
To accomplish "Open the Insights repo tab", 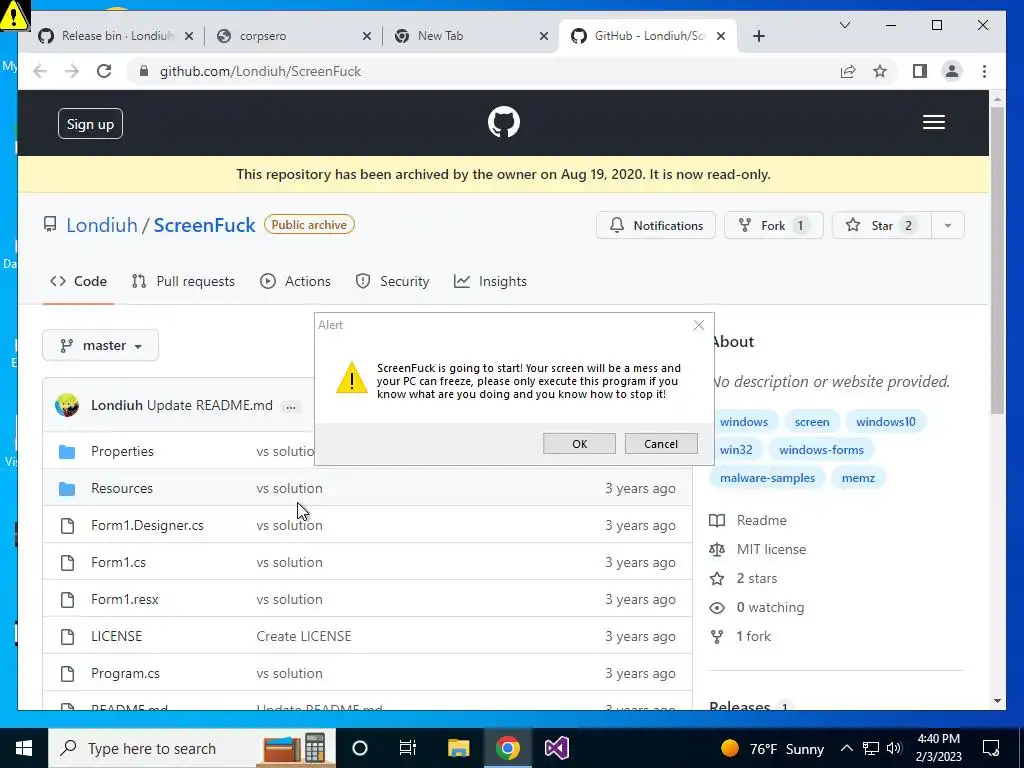I will tap(490, 281).
